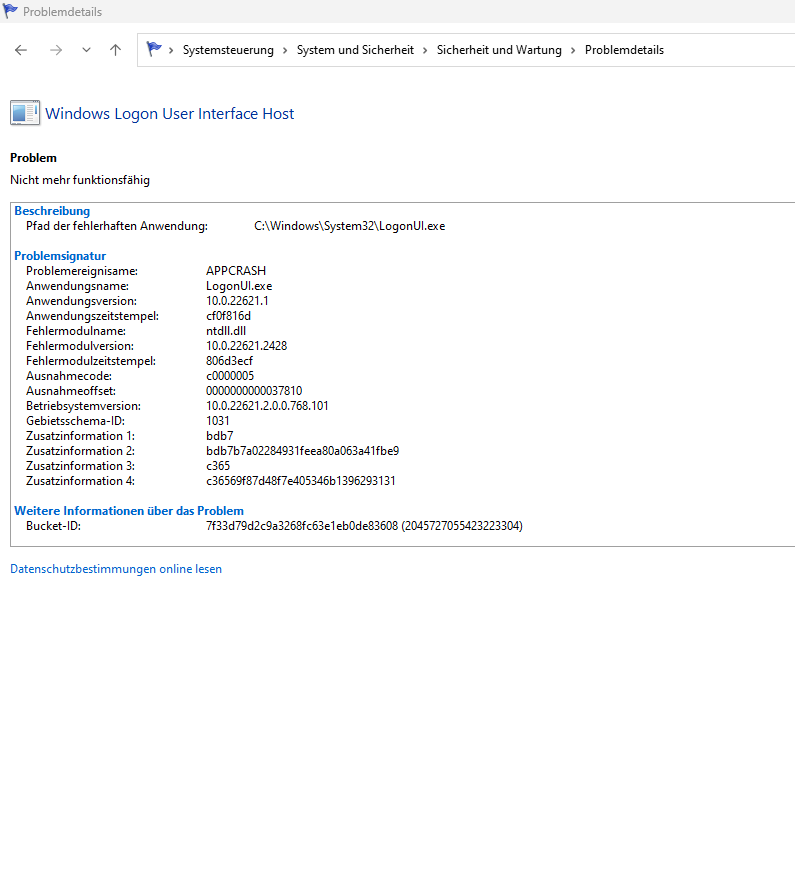Click the Gebietsschema-ID label

click(x=75, y=421)
